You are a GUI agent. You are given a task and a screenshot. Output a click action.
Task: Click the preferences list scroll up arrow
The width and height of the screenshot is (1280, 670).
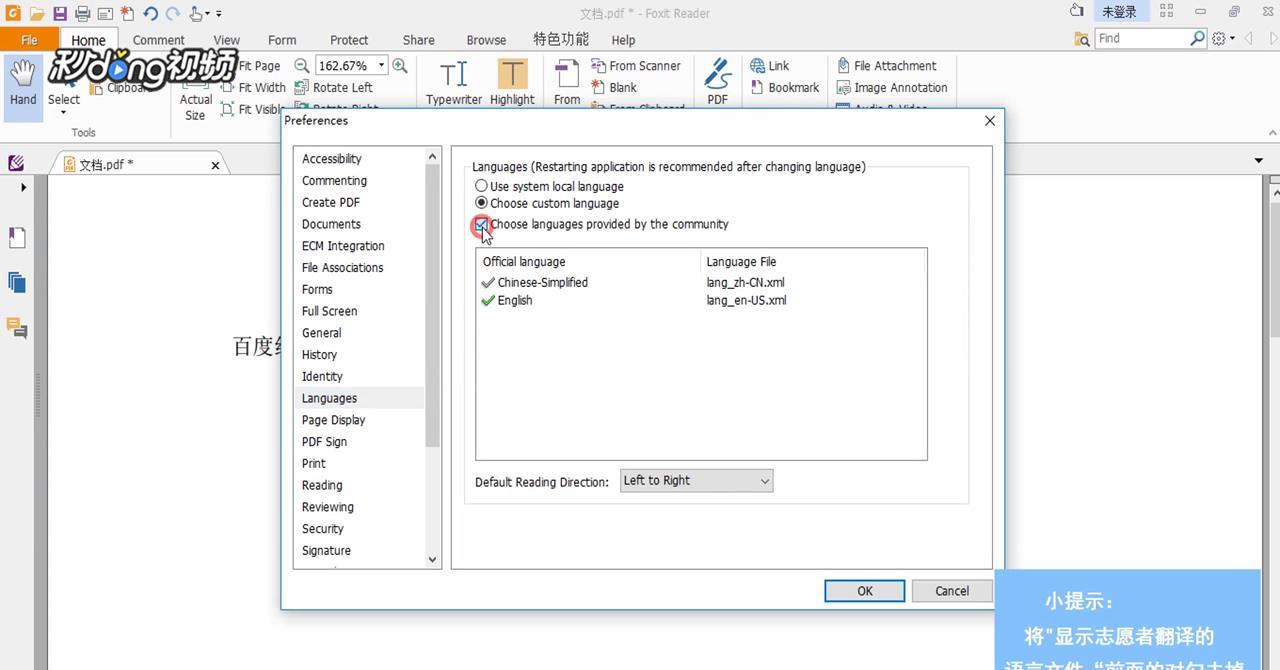pyautogui.click(x=433, y=157)
